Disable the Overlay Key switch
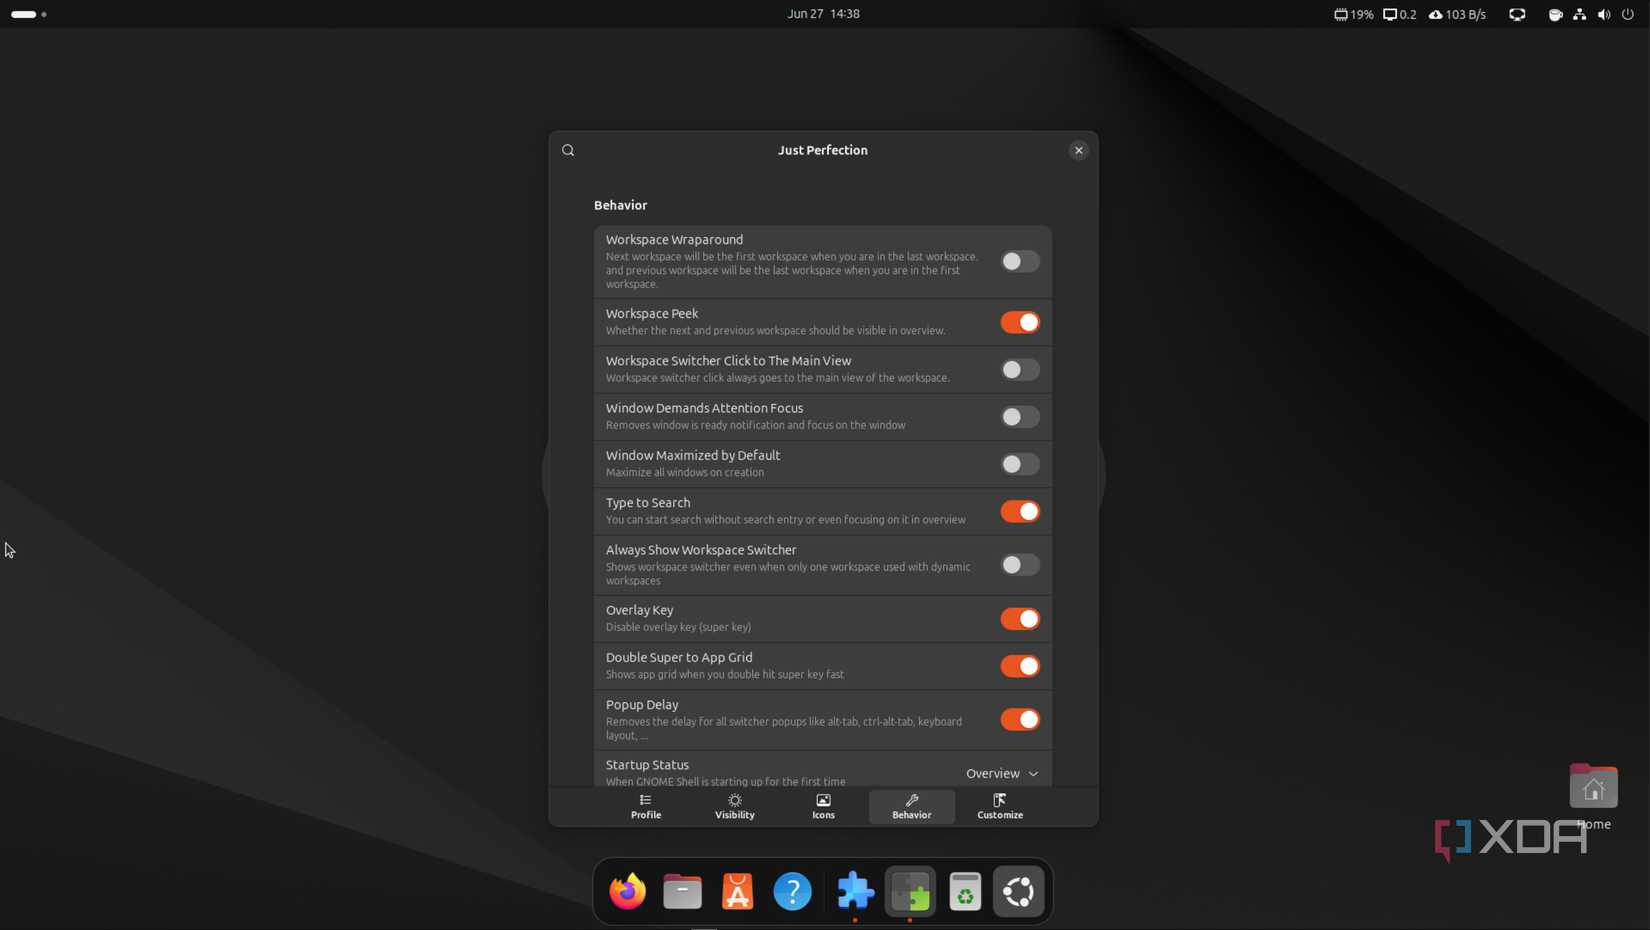This screenshot has height=930, width=1650. [1020, 619]
